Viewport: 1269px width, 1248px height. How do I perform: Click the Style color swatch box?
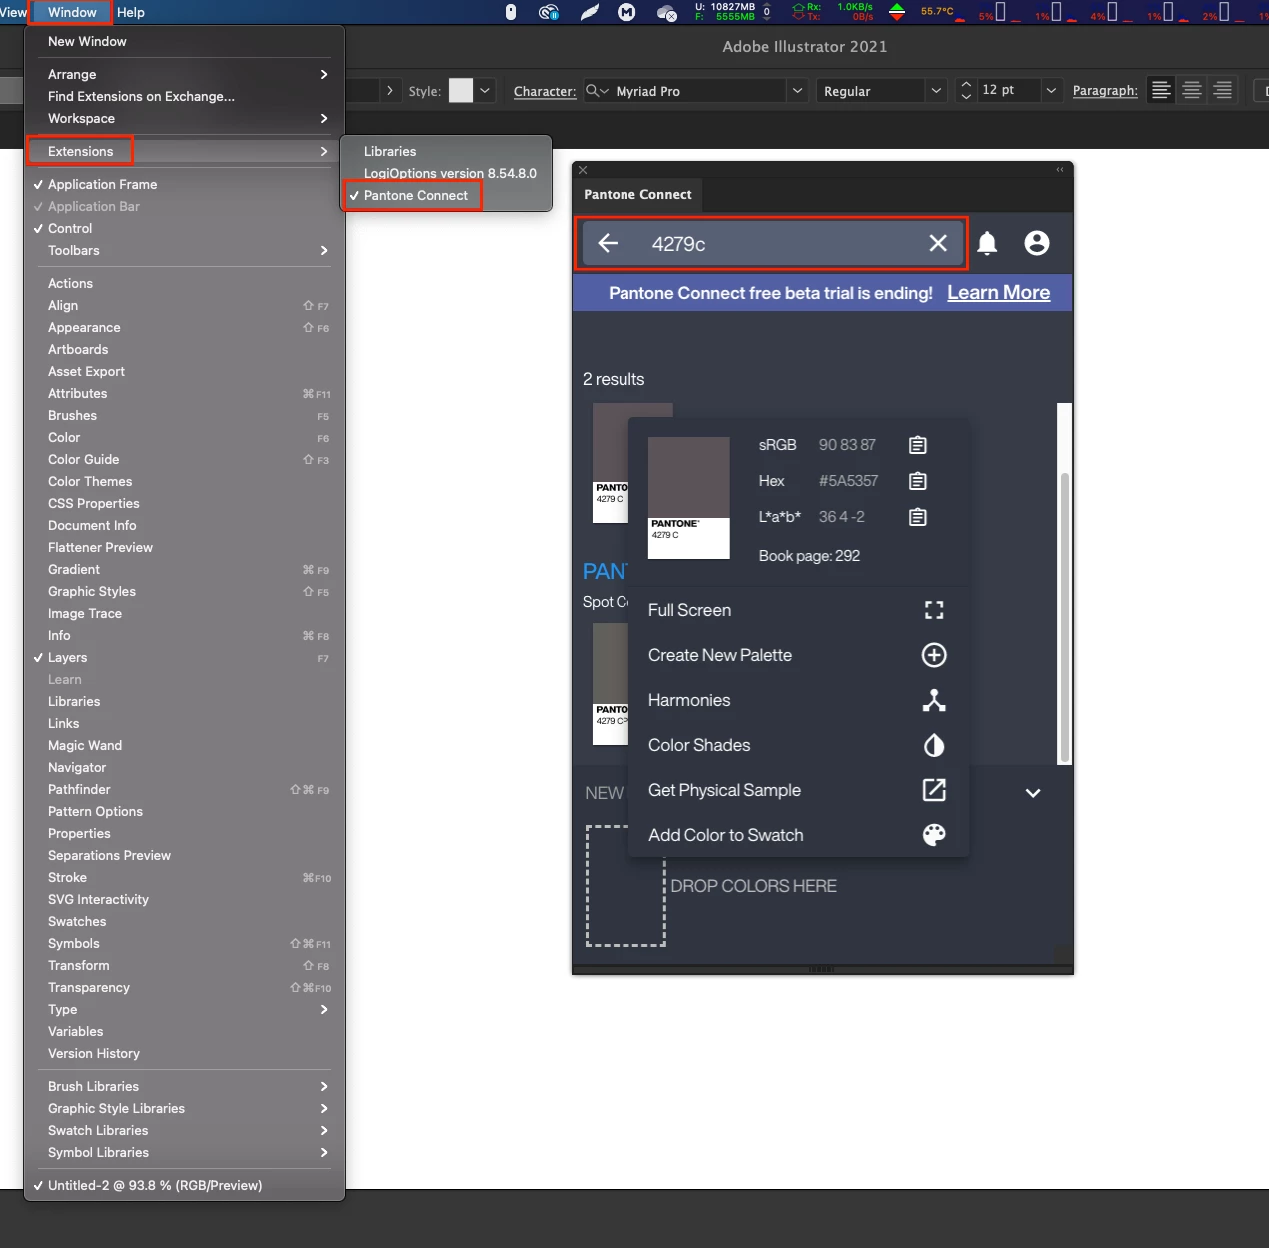click(461, 90)
